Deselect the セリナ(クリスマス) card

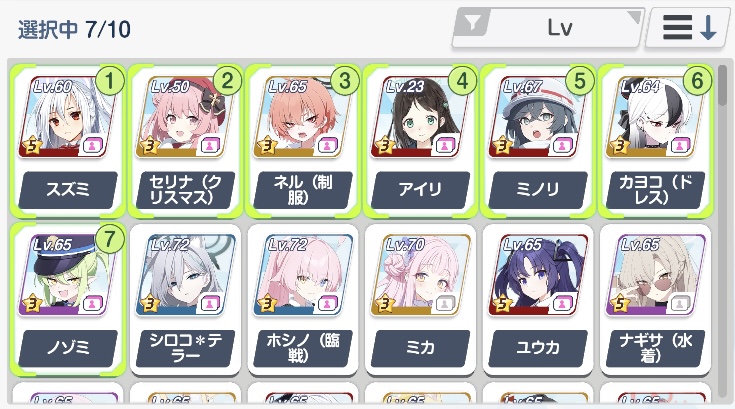click(186, 141)
